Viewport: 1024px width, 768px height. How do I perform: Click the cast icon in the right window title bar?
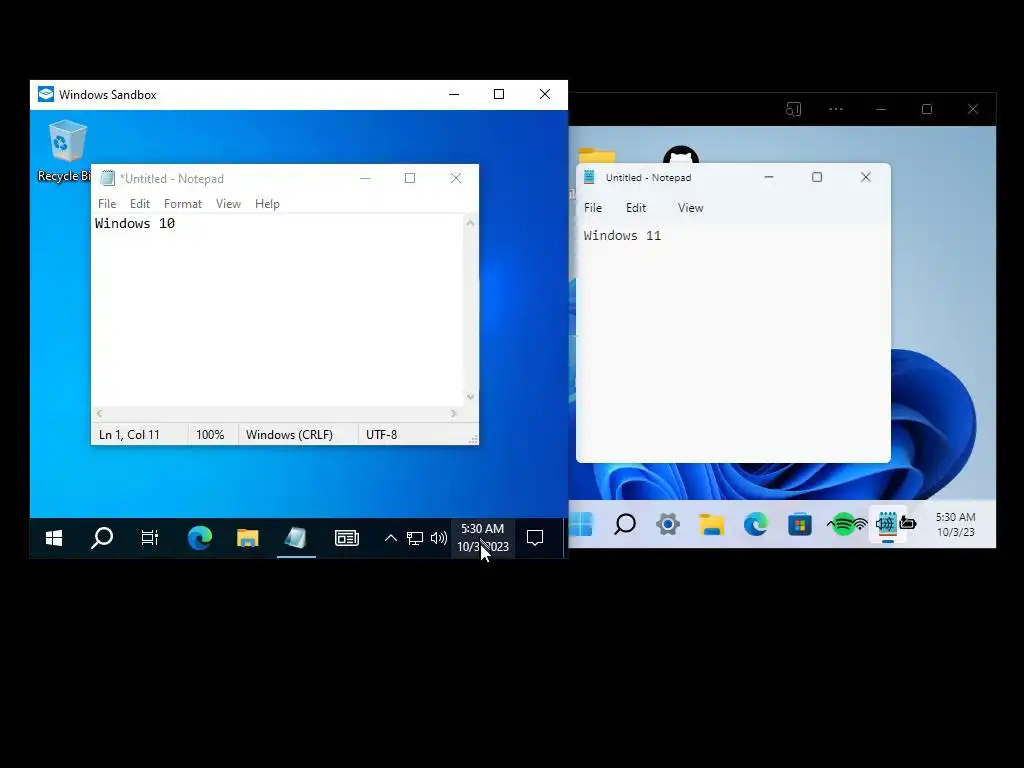pyautogui.click(x=793, y=109)
